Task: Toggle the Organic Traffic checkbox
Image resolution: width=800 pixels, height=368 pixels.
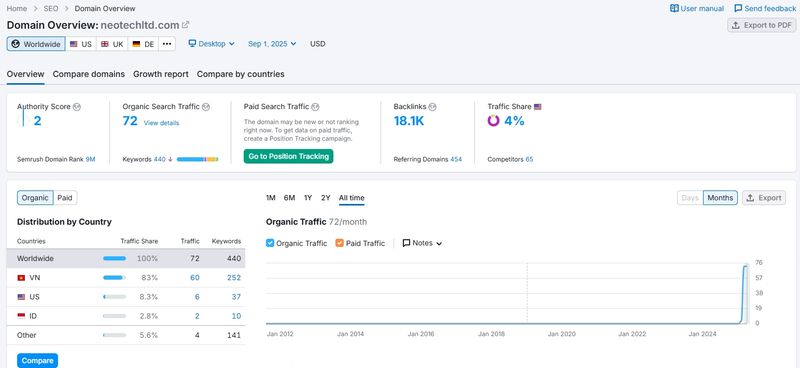Action: (x=270, y=243)
